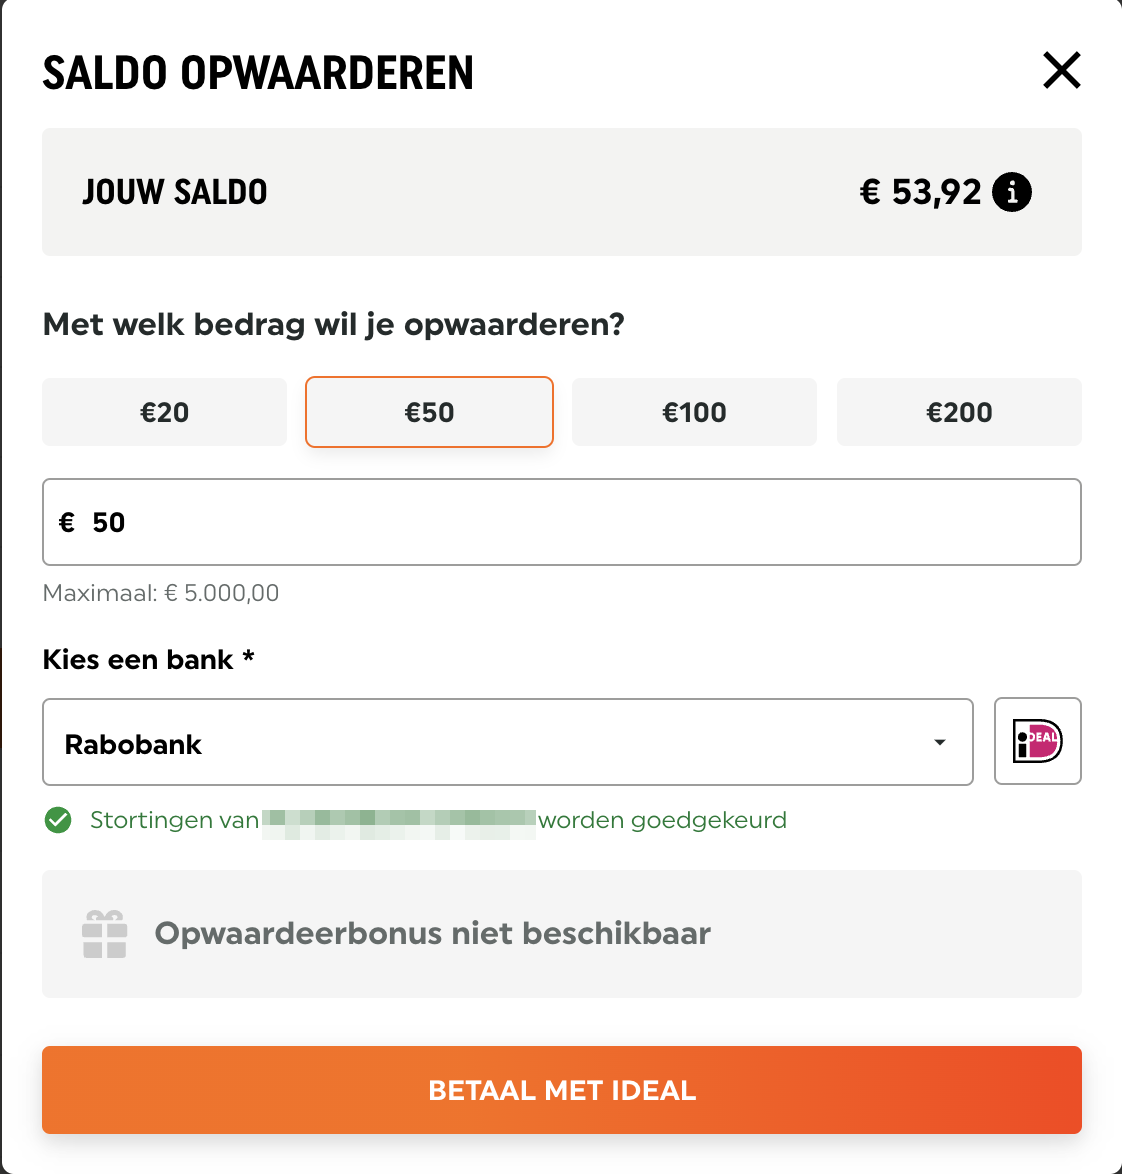
Task: Click the € 53,92 balance amount
Action: click(920, 192)
